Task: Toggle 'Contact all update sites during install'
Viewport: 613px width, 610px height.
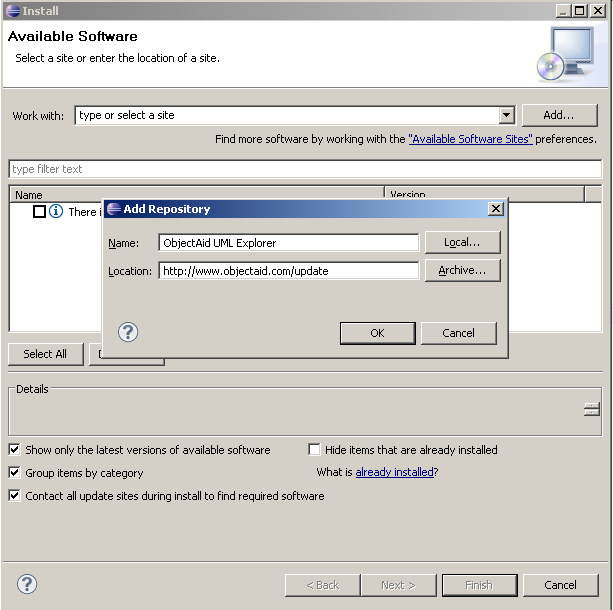Action: pos(14,496)
